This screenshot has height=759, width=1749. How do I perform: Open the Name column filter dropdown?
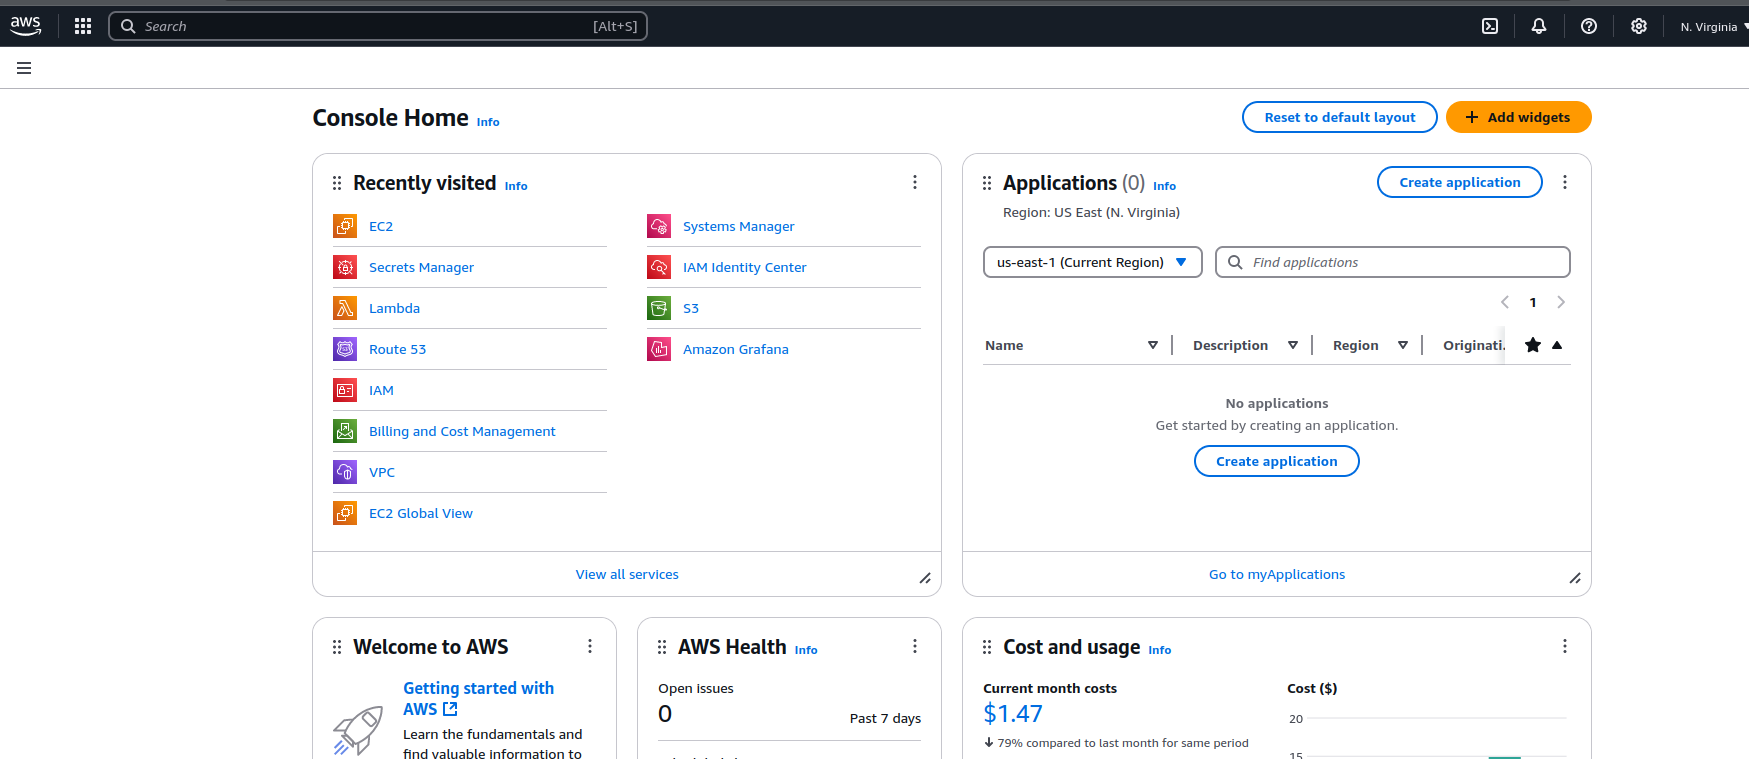1153,345
